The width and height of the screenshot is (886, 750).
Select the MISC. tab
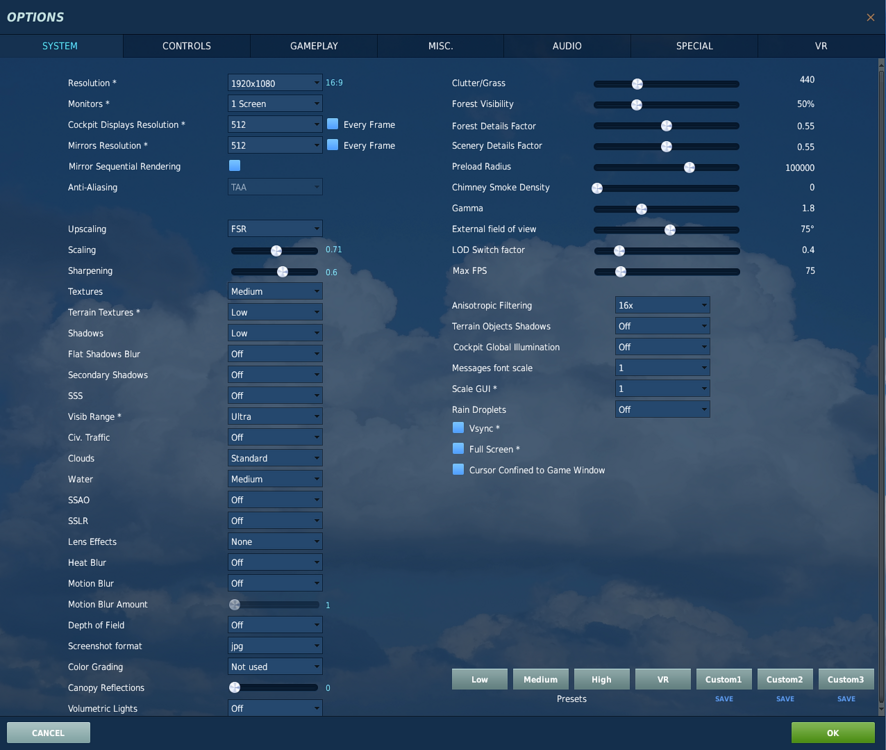coord(440,46)
